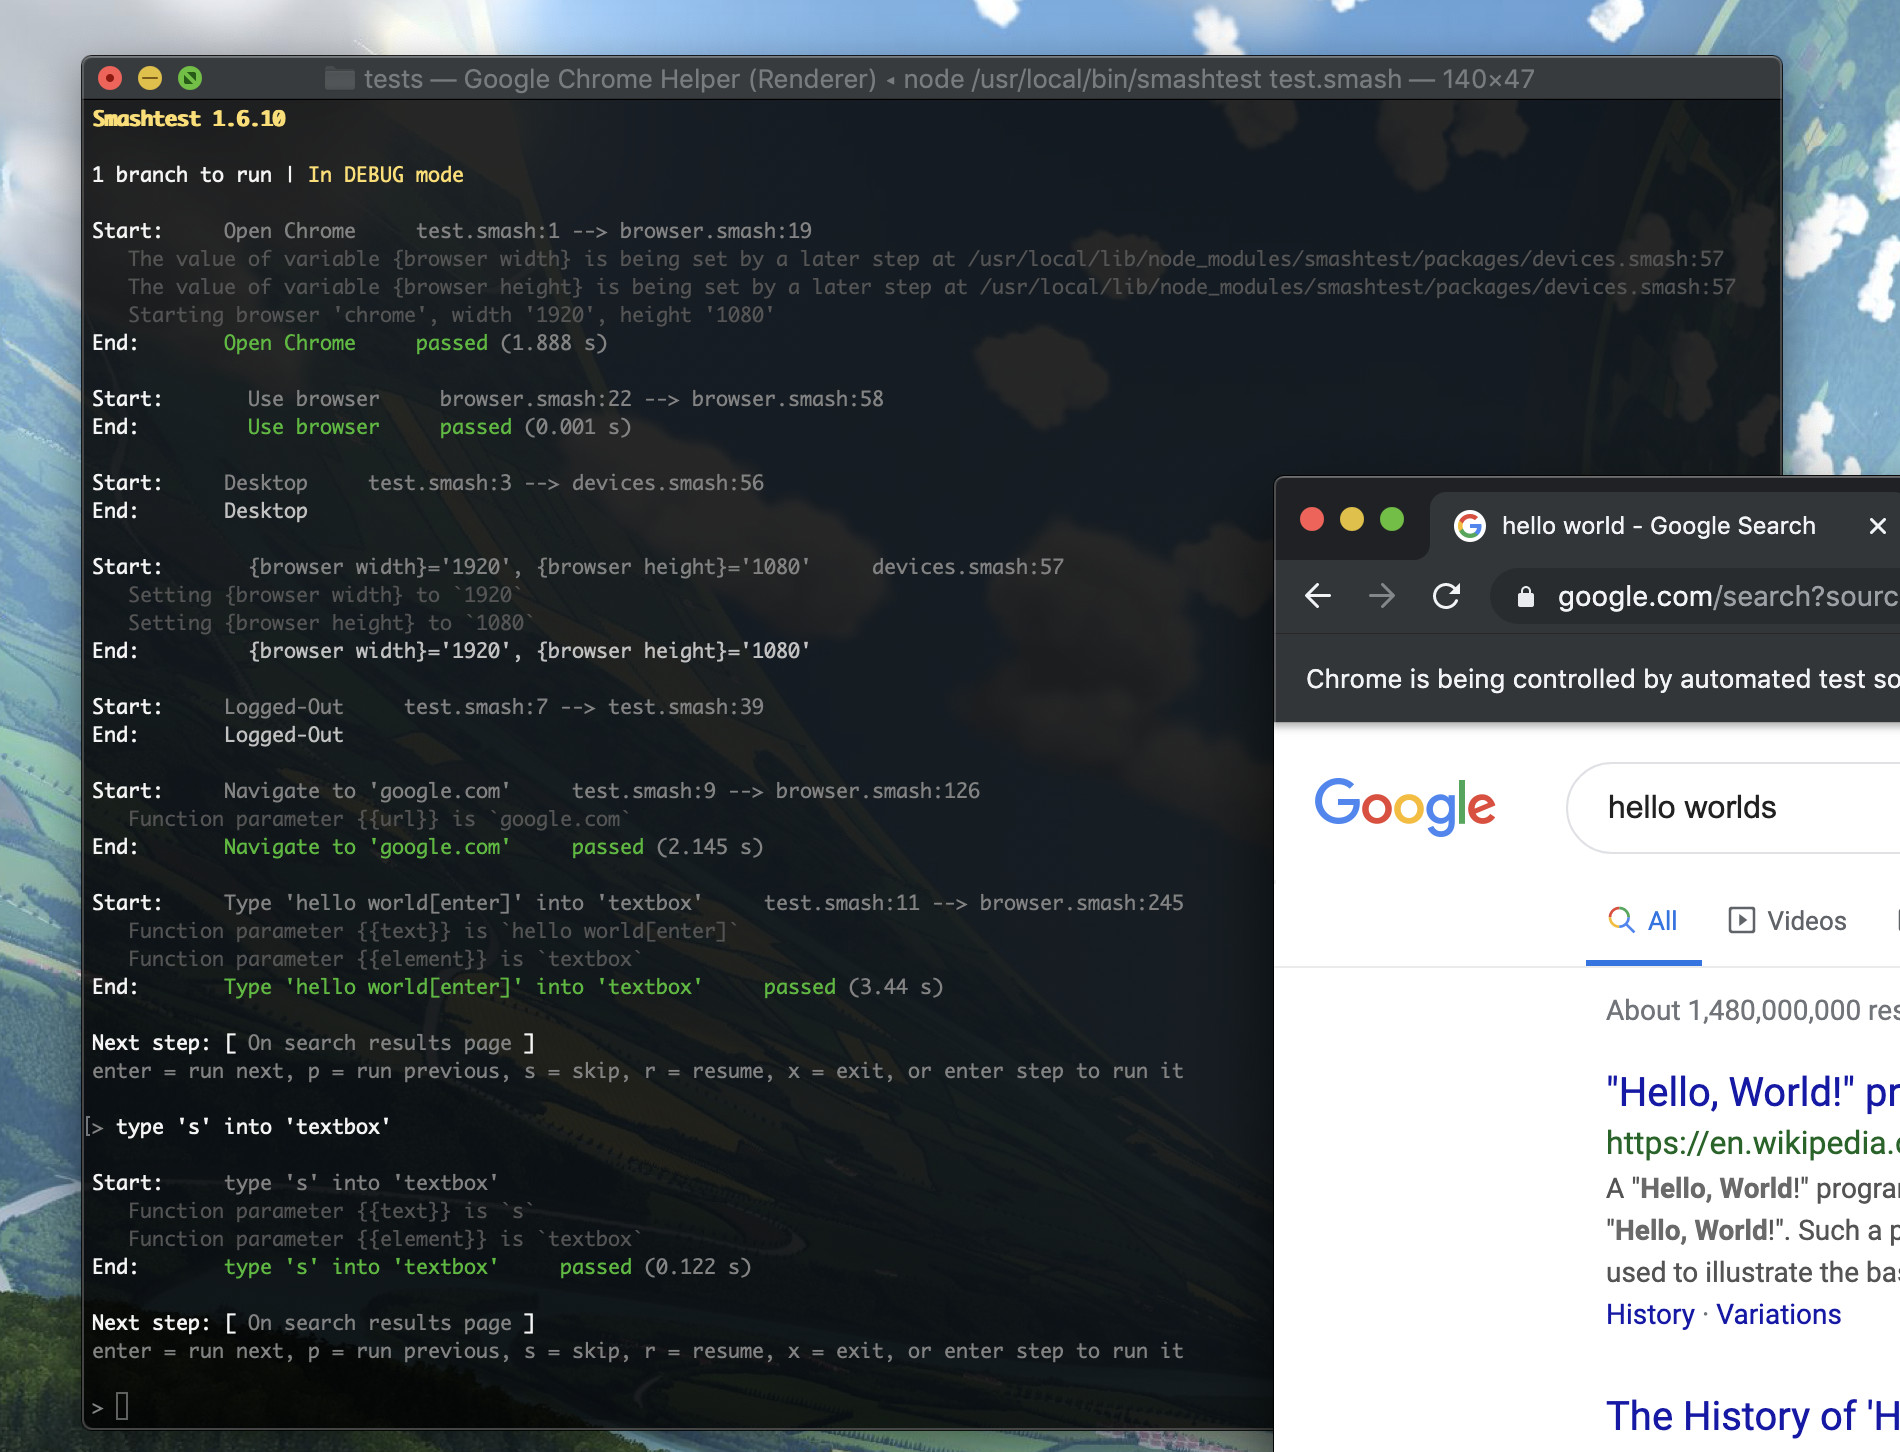Open the "Hello, World!" result link

[x=1752, y=1093]
